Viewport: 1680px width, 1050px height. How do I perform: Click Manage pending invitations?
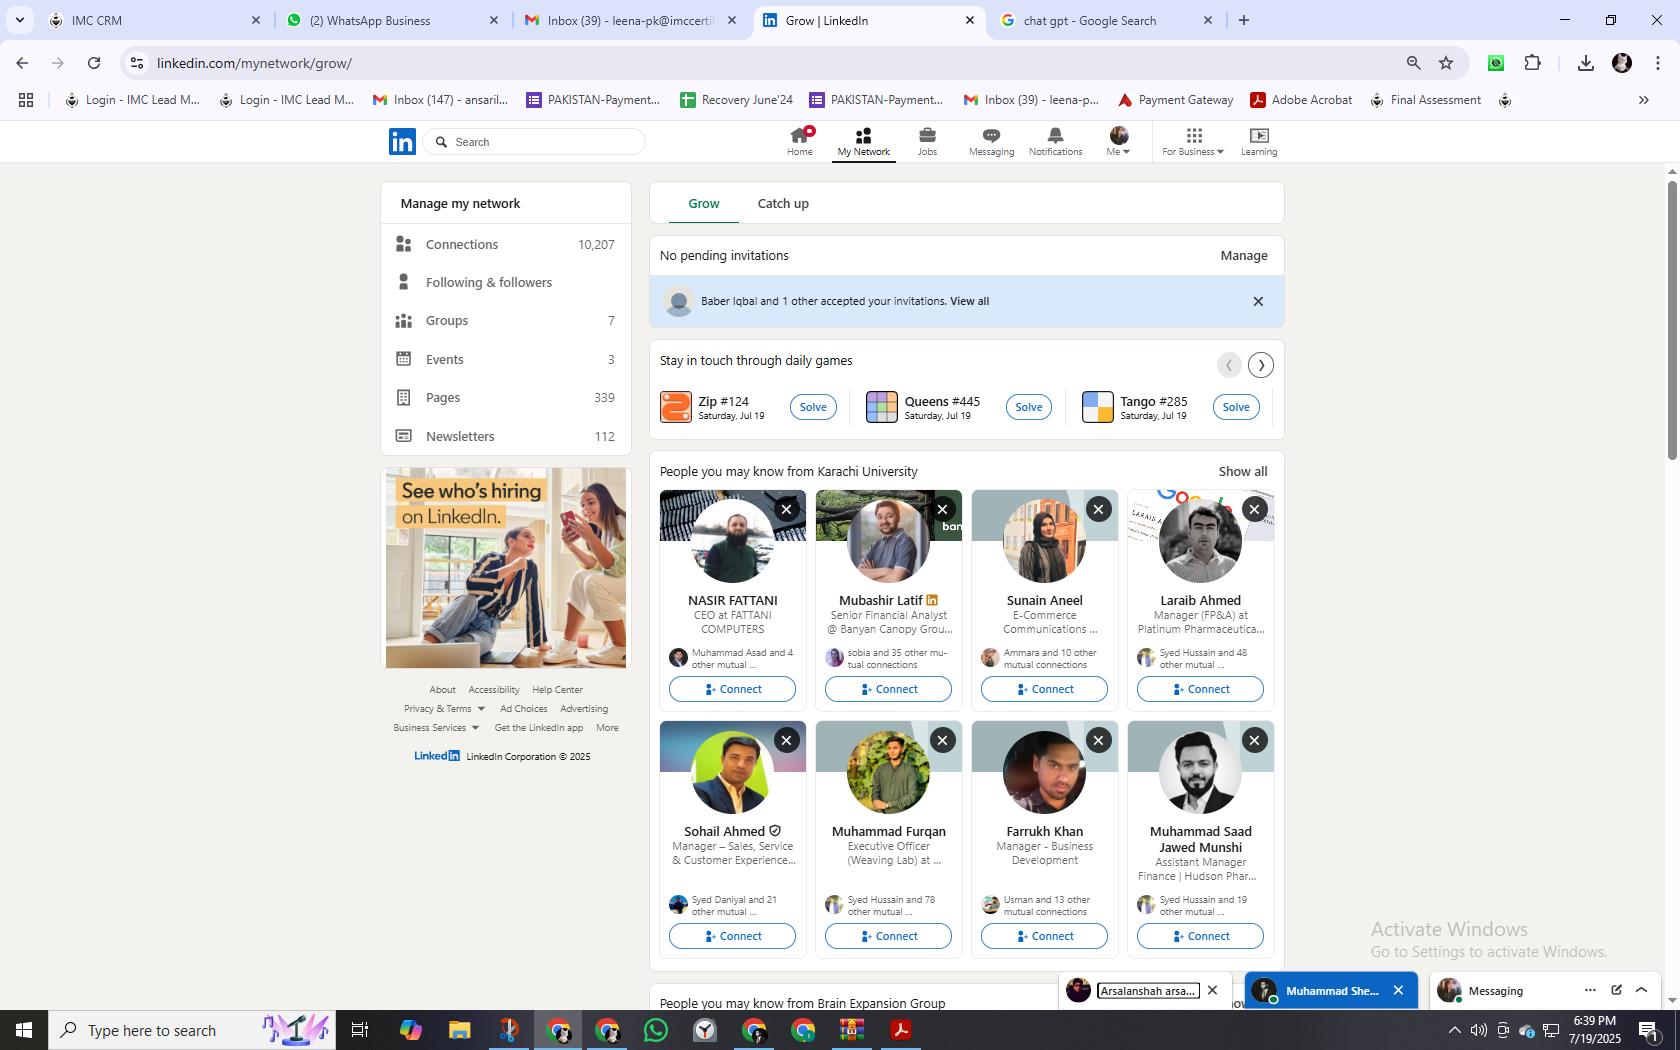click(1244, 255)
